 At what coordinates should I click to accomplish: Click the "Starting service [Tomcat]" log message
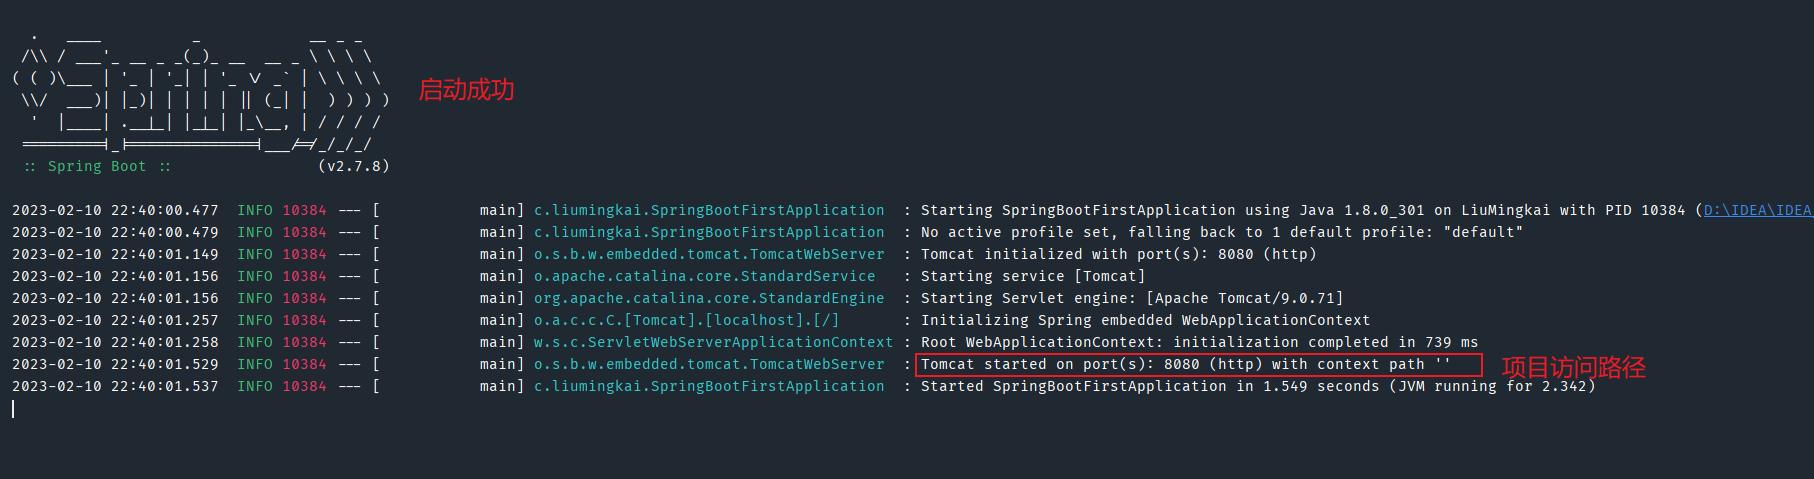click(x=1032, y=276)
